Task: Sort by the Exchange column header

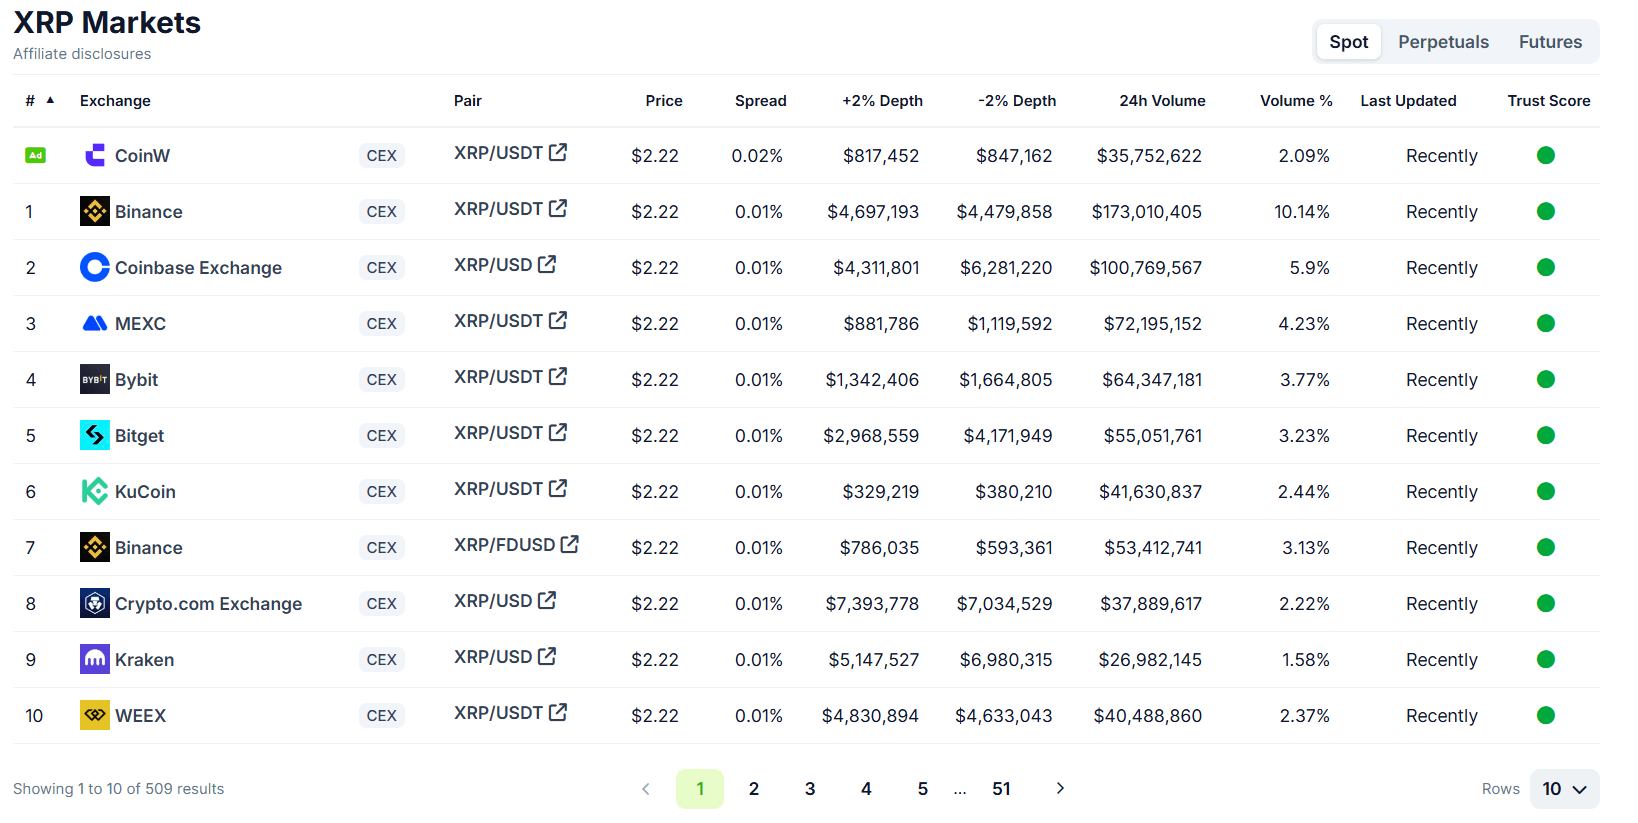Action: 115,101
